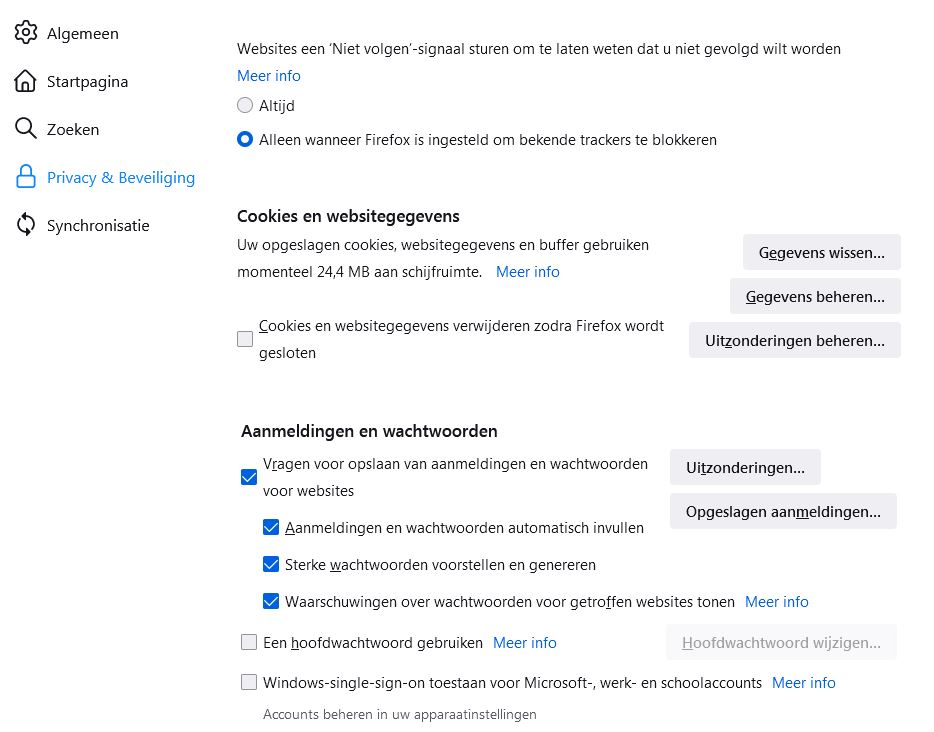
Task: Select 'Alleen wanneer Firefox is ingesteld' radio option
Action: click(245, 140)
